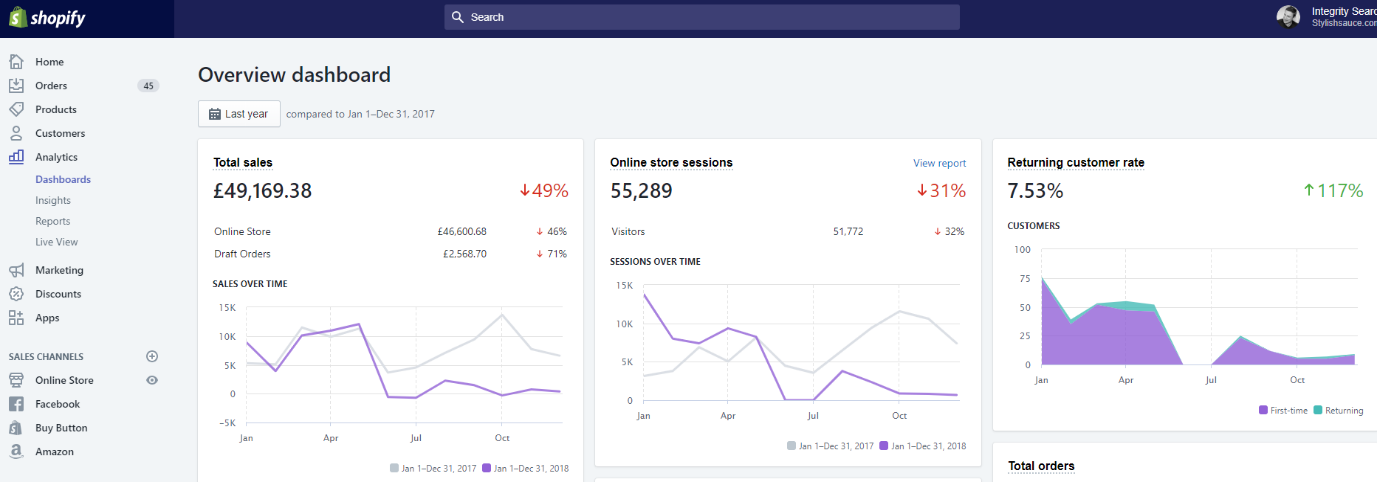Open the Discounts section
Screen dimensions: 1377x482
pyautogui.click(x=58, y=294)
